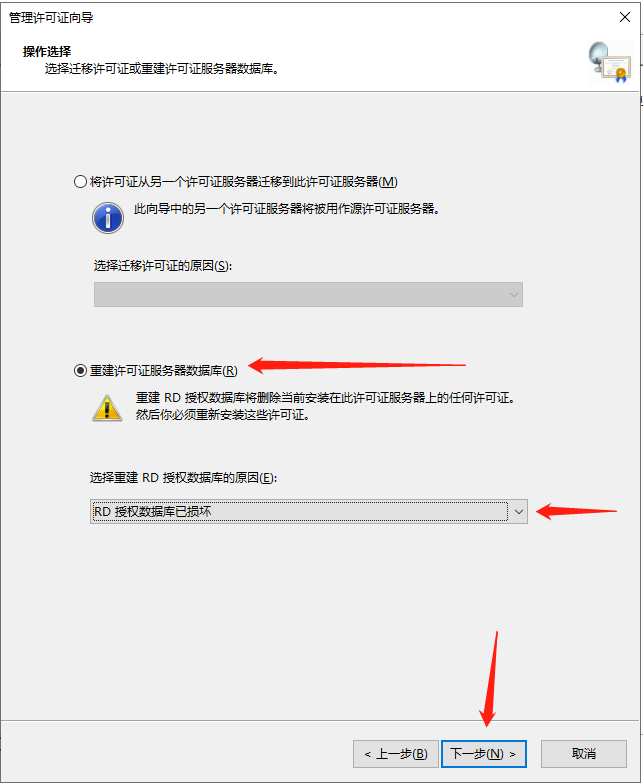Click the 操作选择 heading

(47, 51)
